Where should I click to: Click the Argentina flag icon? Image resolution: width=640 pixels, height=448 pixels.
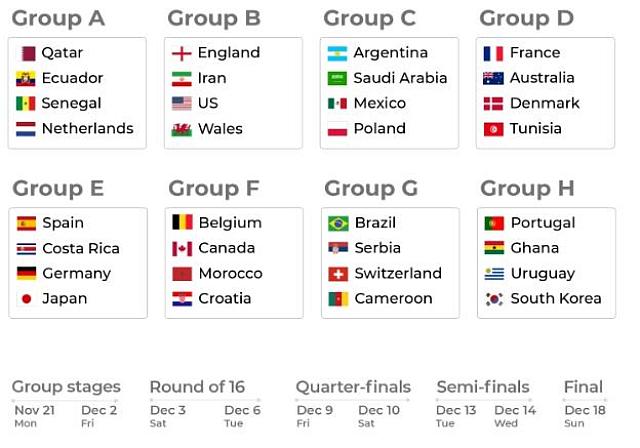(337, 53)
